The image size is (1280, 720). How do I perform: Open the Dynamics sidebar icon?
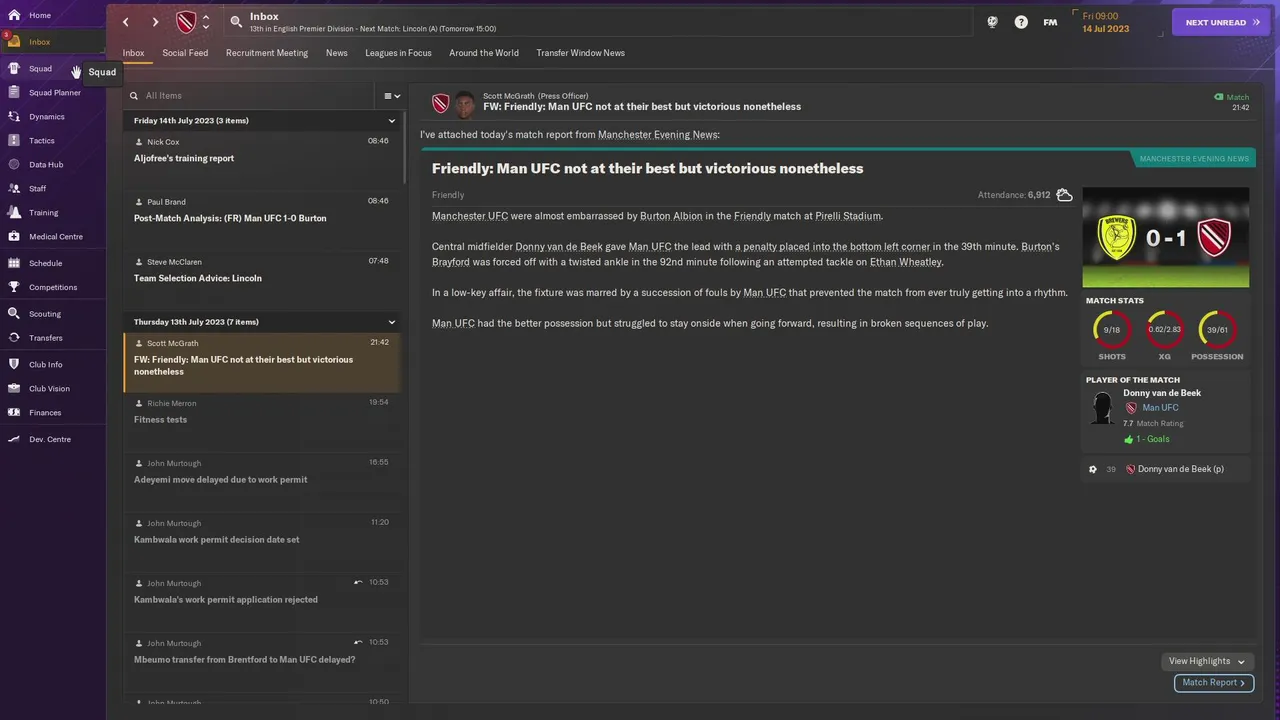click(14, 117)
